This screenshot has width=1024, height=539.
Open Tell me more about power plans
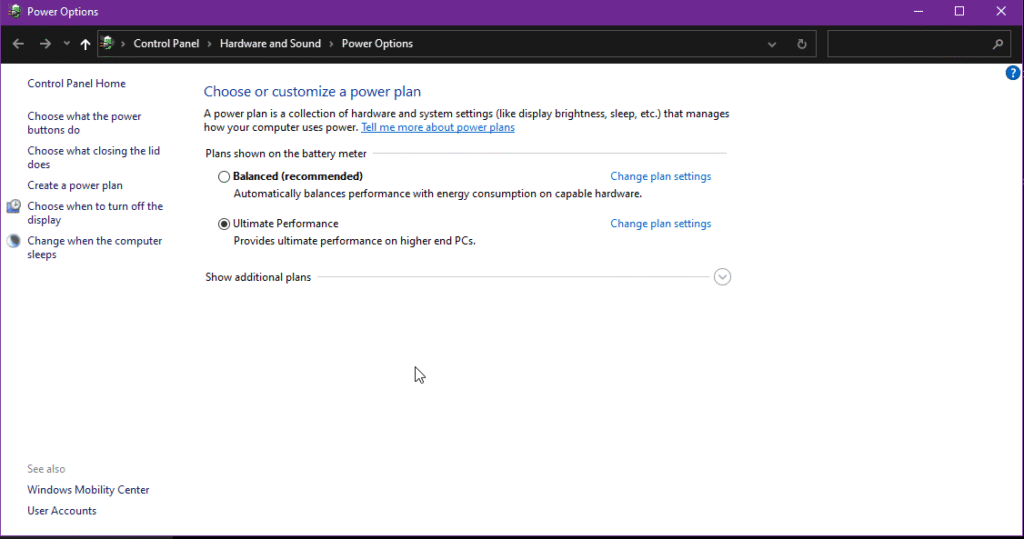[438, 127]
